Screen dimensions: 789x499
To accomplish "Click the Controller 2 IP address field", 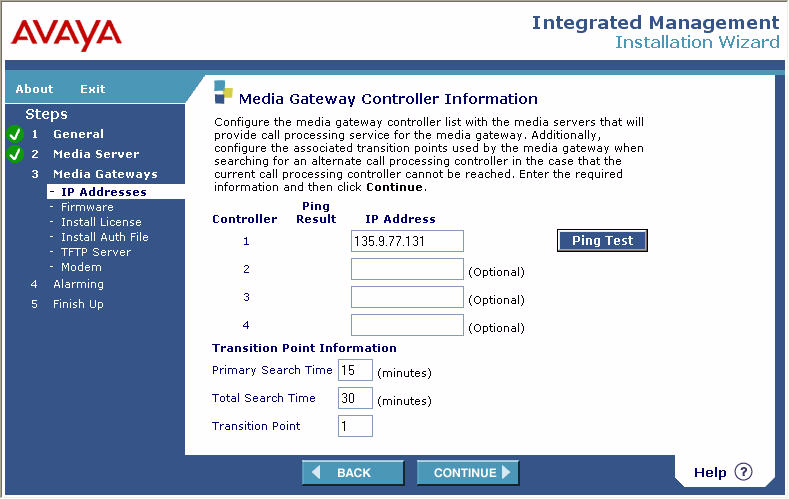I will pos(407,269).
